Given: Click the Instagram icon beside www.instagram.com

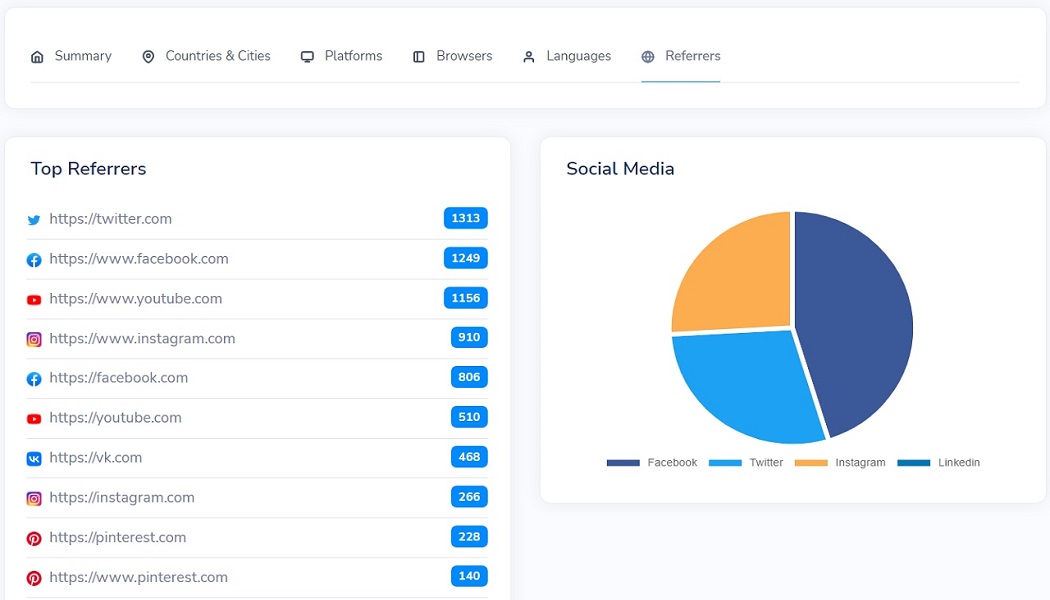Looking at the screenshot, I should [34, 339].
